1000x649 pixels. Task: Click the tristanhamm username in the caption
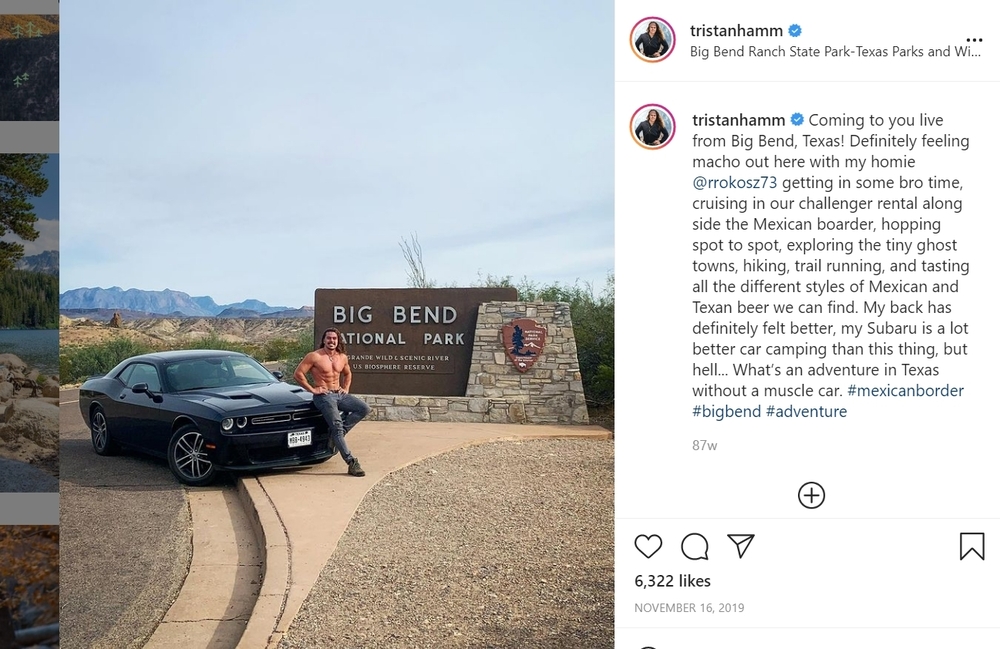coord(739,120)
